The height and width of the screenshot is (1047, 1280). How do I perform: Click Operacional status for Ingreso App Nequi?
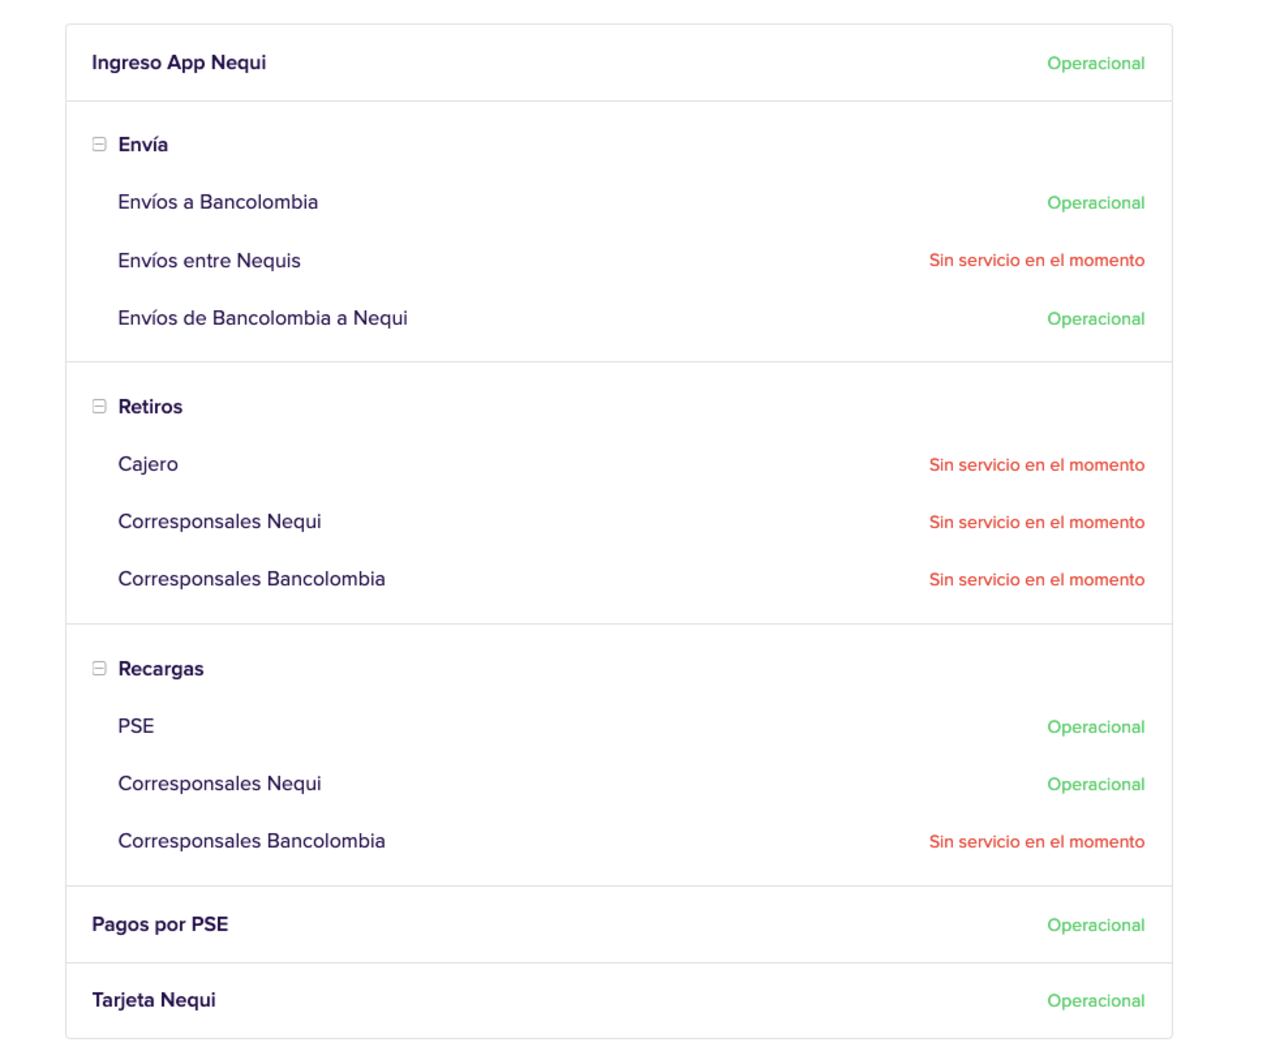coord(1095,64)
